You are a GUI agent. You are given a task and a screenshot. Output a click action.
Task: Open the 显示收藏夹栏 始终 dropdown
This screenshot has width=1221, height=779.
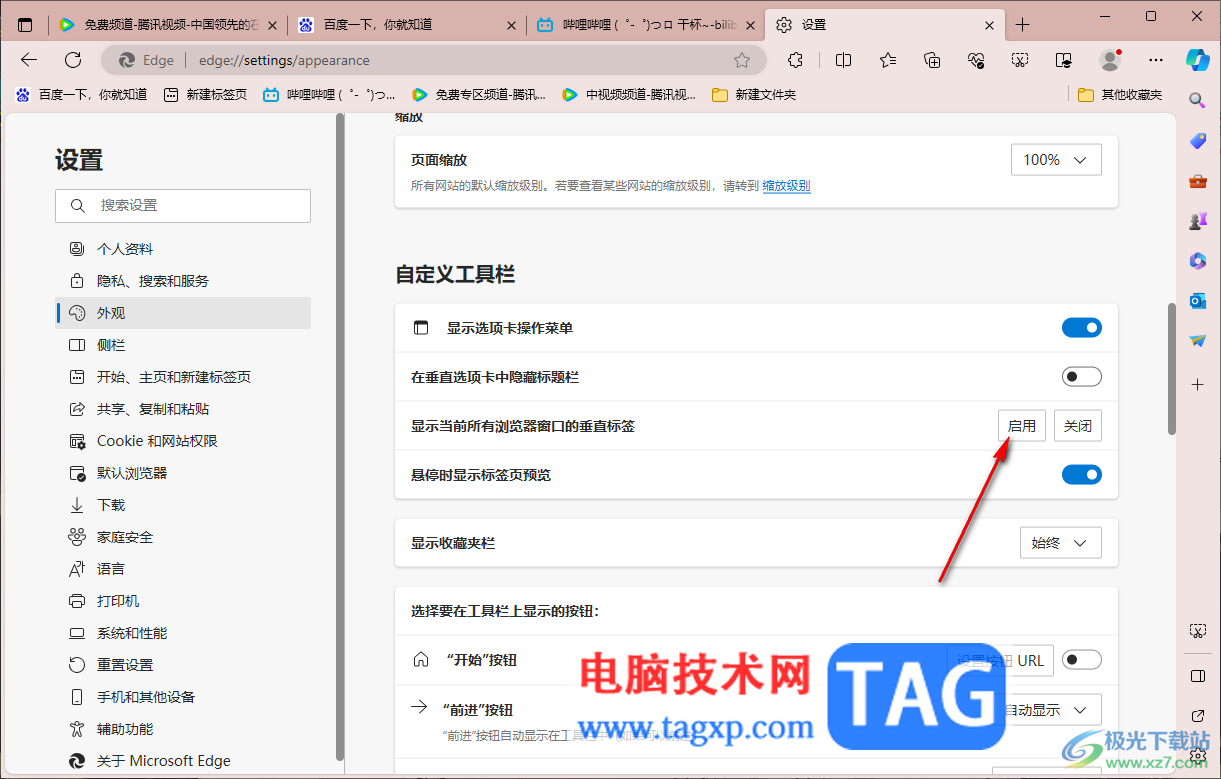pos(1060,543)
